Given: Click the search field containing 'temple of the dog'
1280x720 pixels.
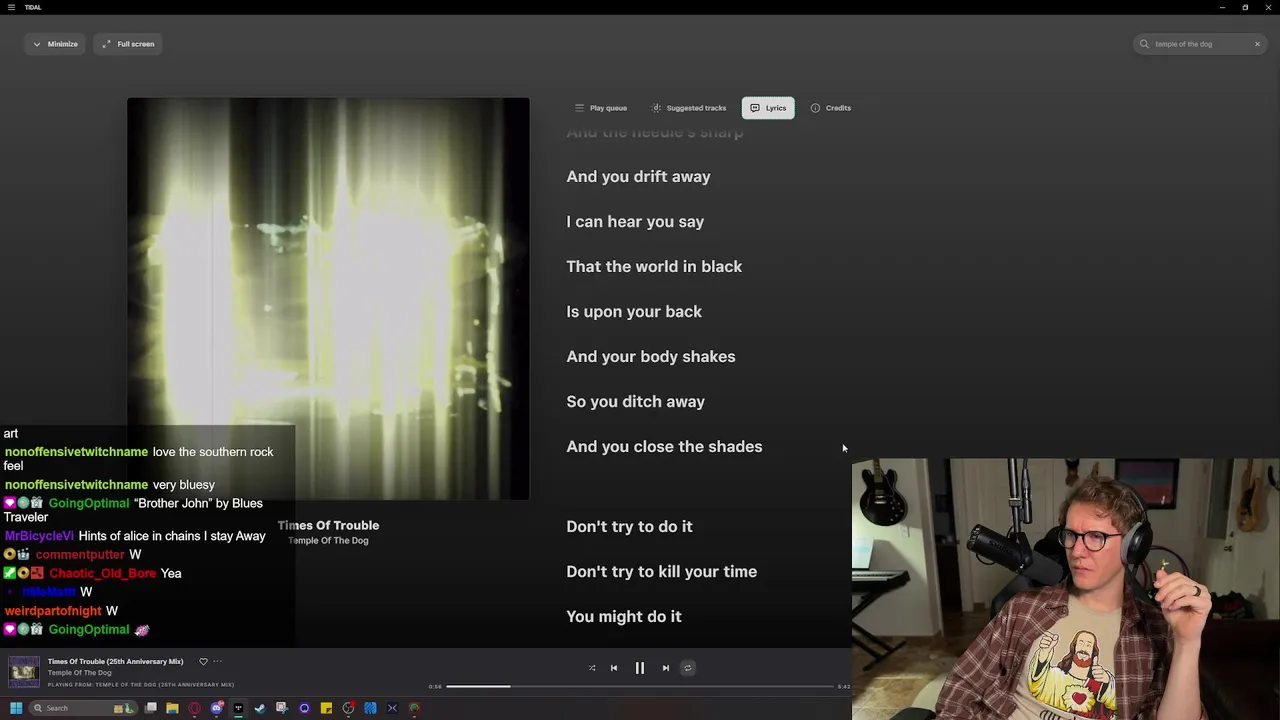Looking at the screenshot, I should [x=1200, y=44].
